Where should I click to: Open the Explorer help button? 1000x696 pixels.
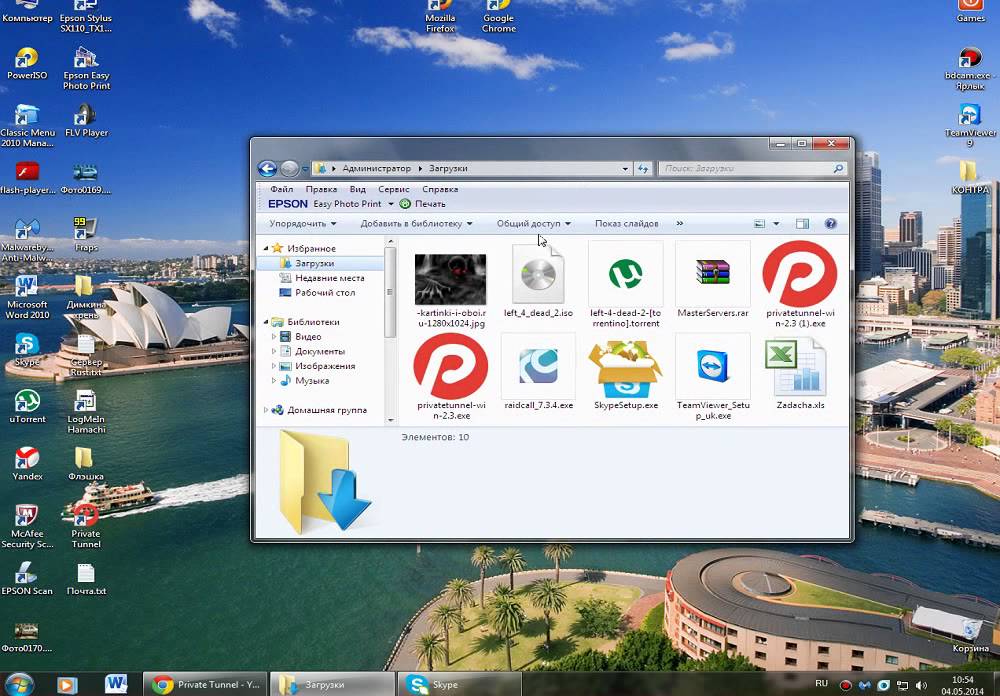(x=830, y=223)
